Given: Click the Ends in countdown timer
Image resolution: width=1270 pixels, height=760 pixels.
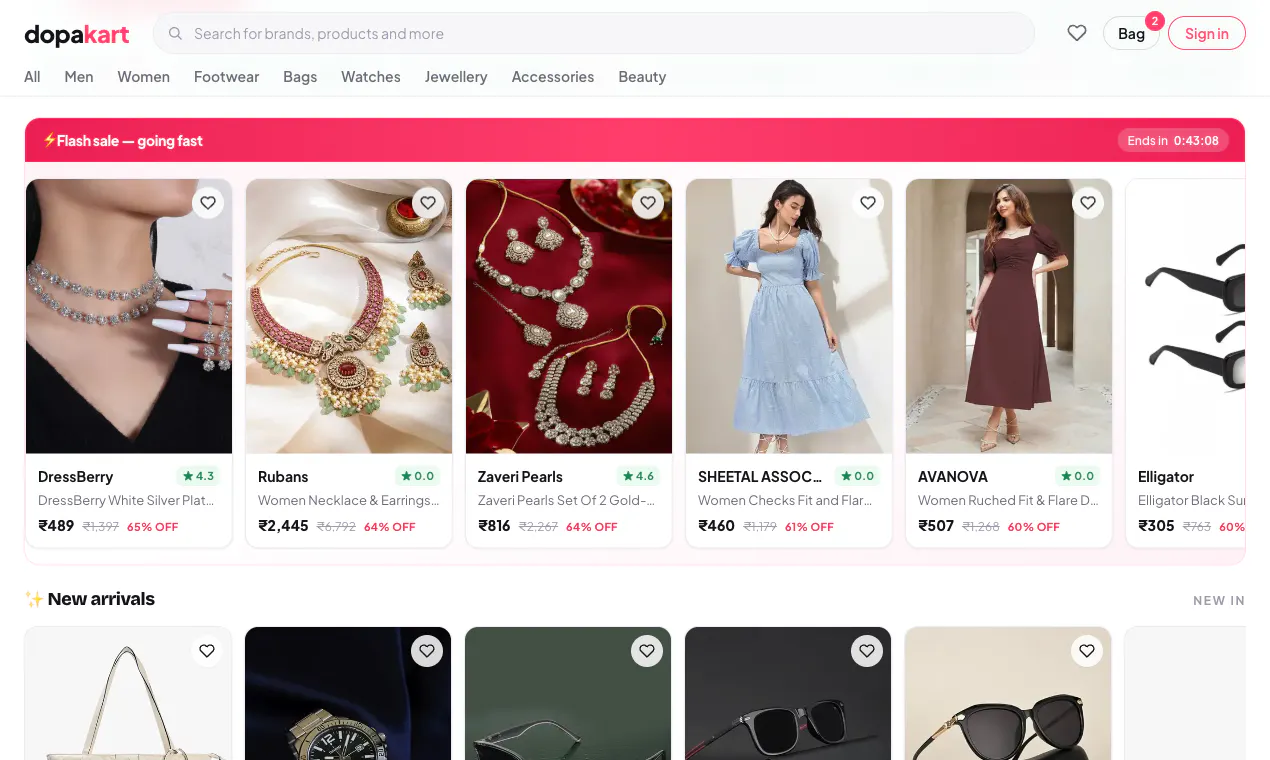Looking at the screenshot, I should tap(1173, 141).
